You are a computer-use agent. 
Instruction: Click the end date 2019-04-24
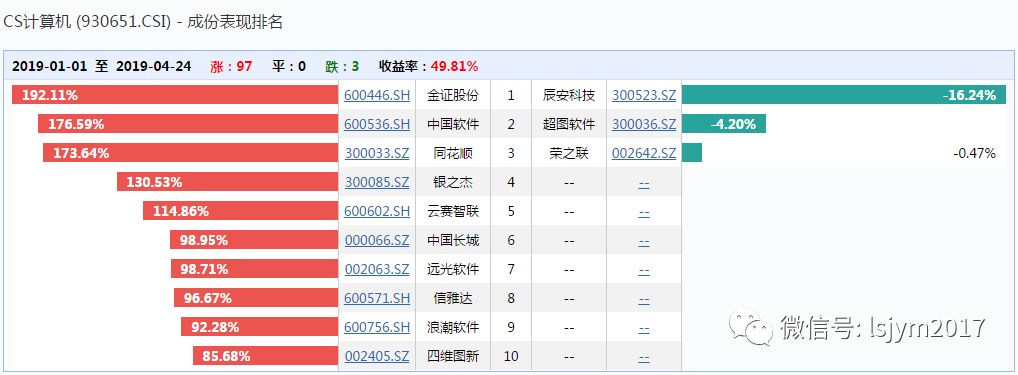click(154, 66)
